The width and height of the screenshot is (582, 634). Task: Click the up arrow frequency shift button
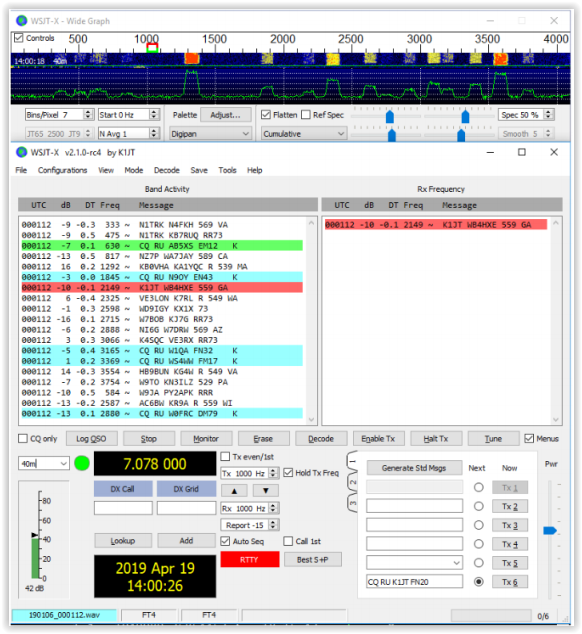235,491
